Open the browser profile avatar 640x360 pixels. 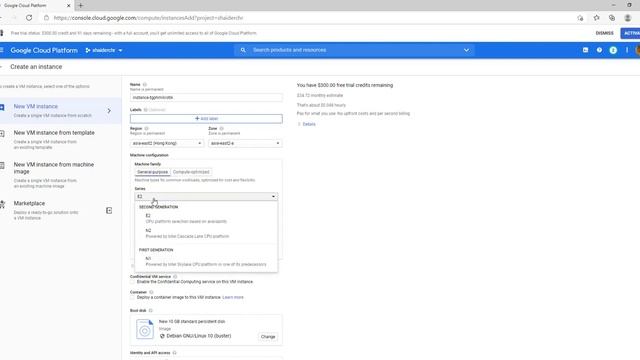pyautogui.click(x=628, y=18)
